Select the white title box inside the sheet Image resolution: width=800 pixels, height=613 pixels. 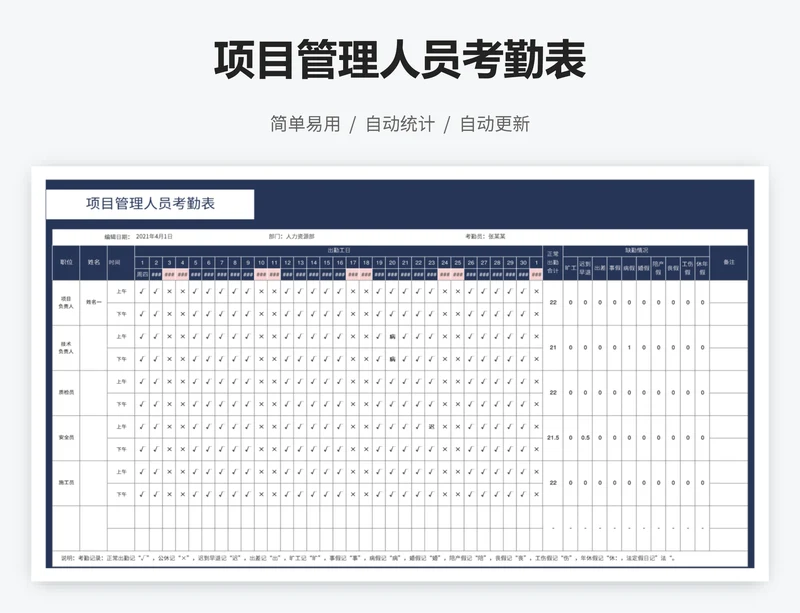click(x=150, y=204)
